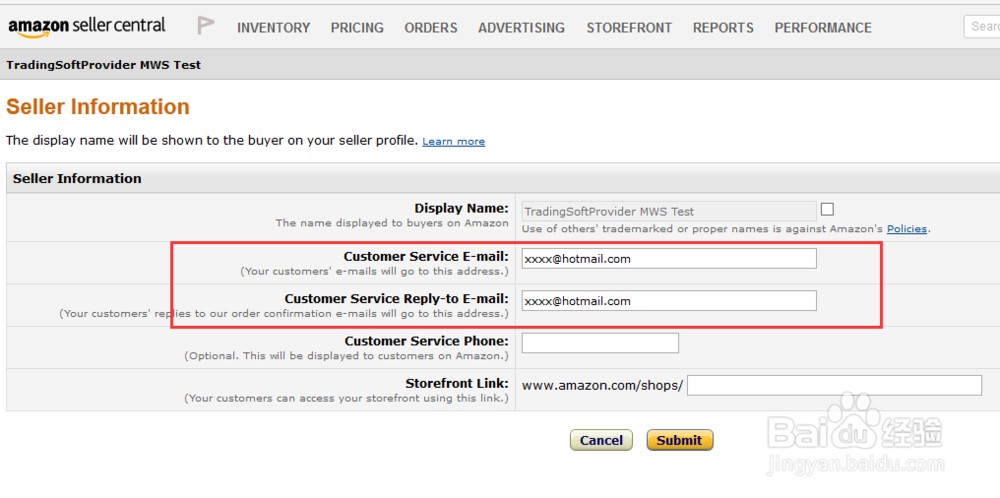Open the Performance menu
This screenshot has width=1000, height=498.
tap(823, 28)
